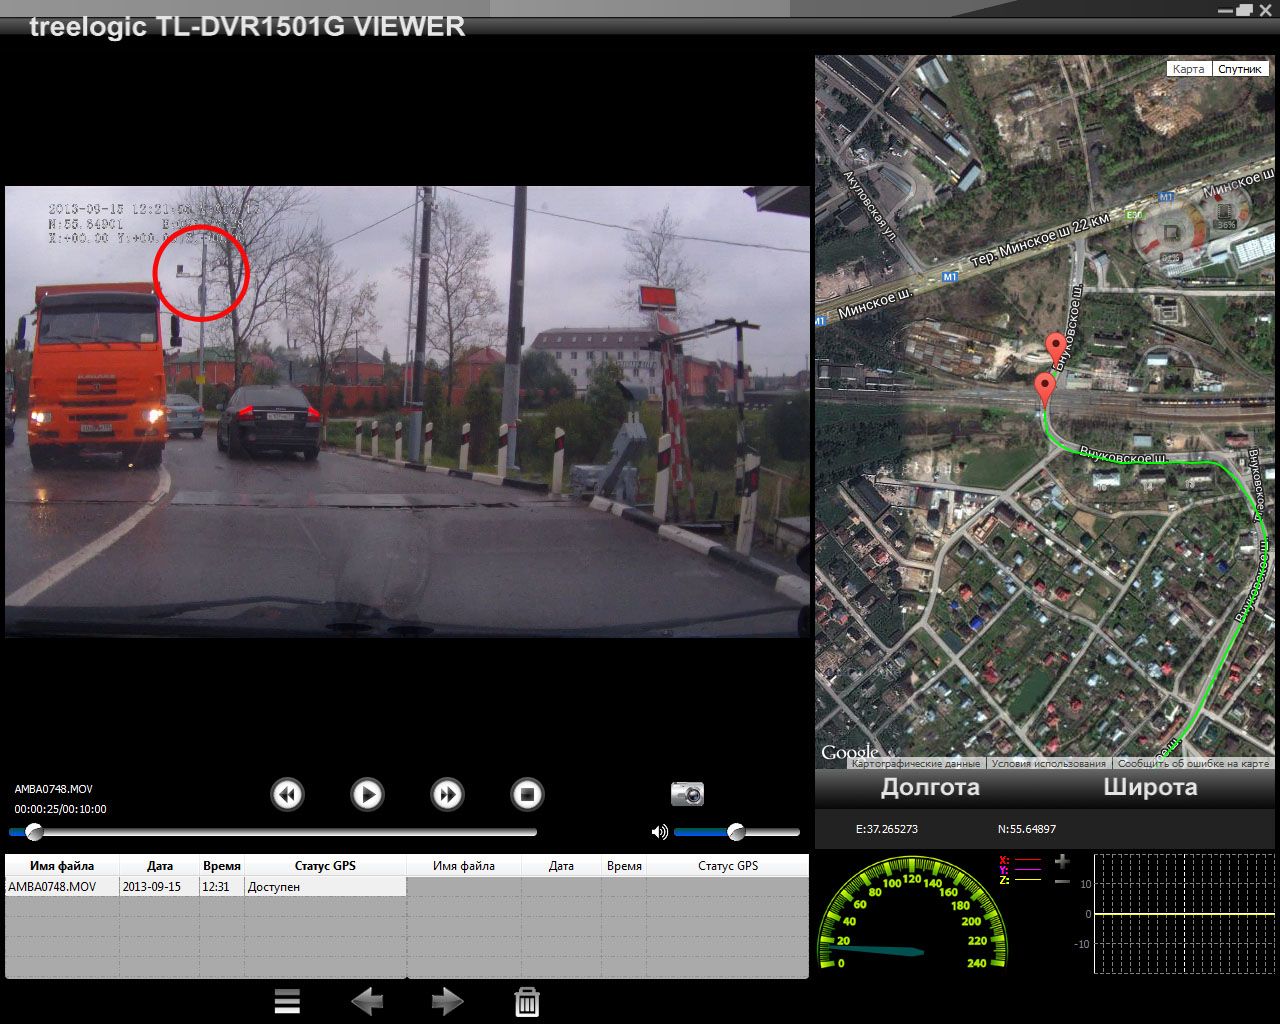Go to next file with right arrow

[x=447, y=1001]
